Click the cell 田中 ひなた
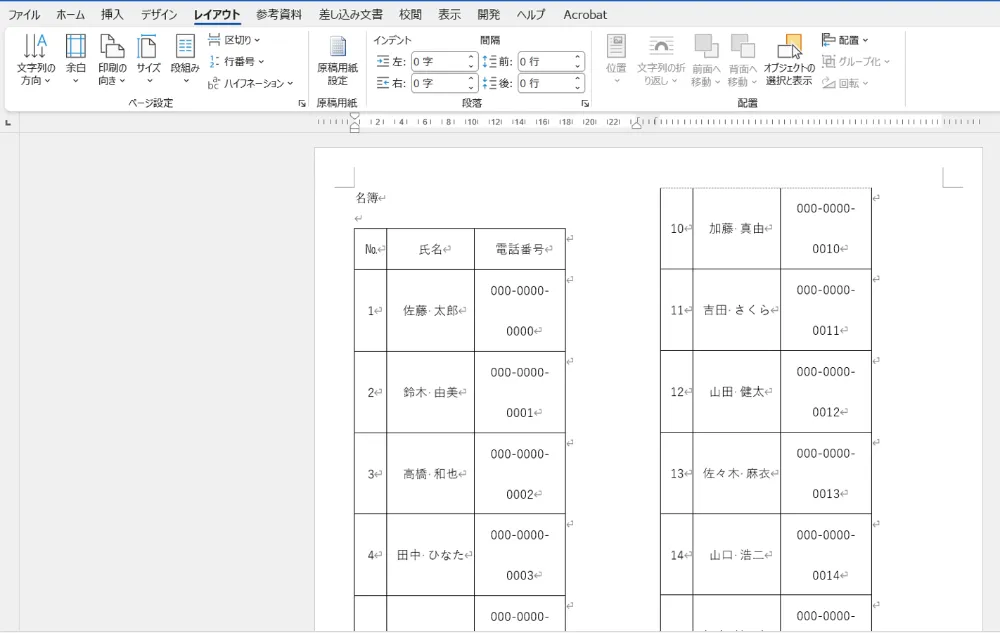This screenshot has width=1000, height=633. pos(430,555)
